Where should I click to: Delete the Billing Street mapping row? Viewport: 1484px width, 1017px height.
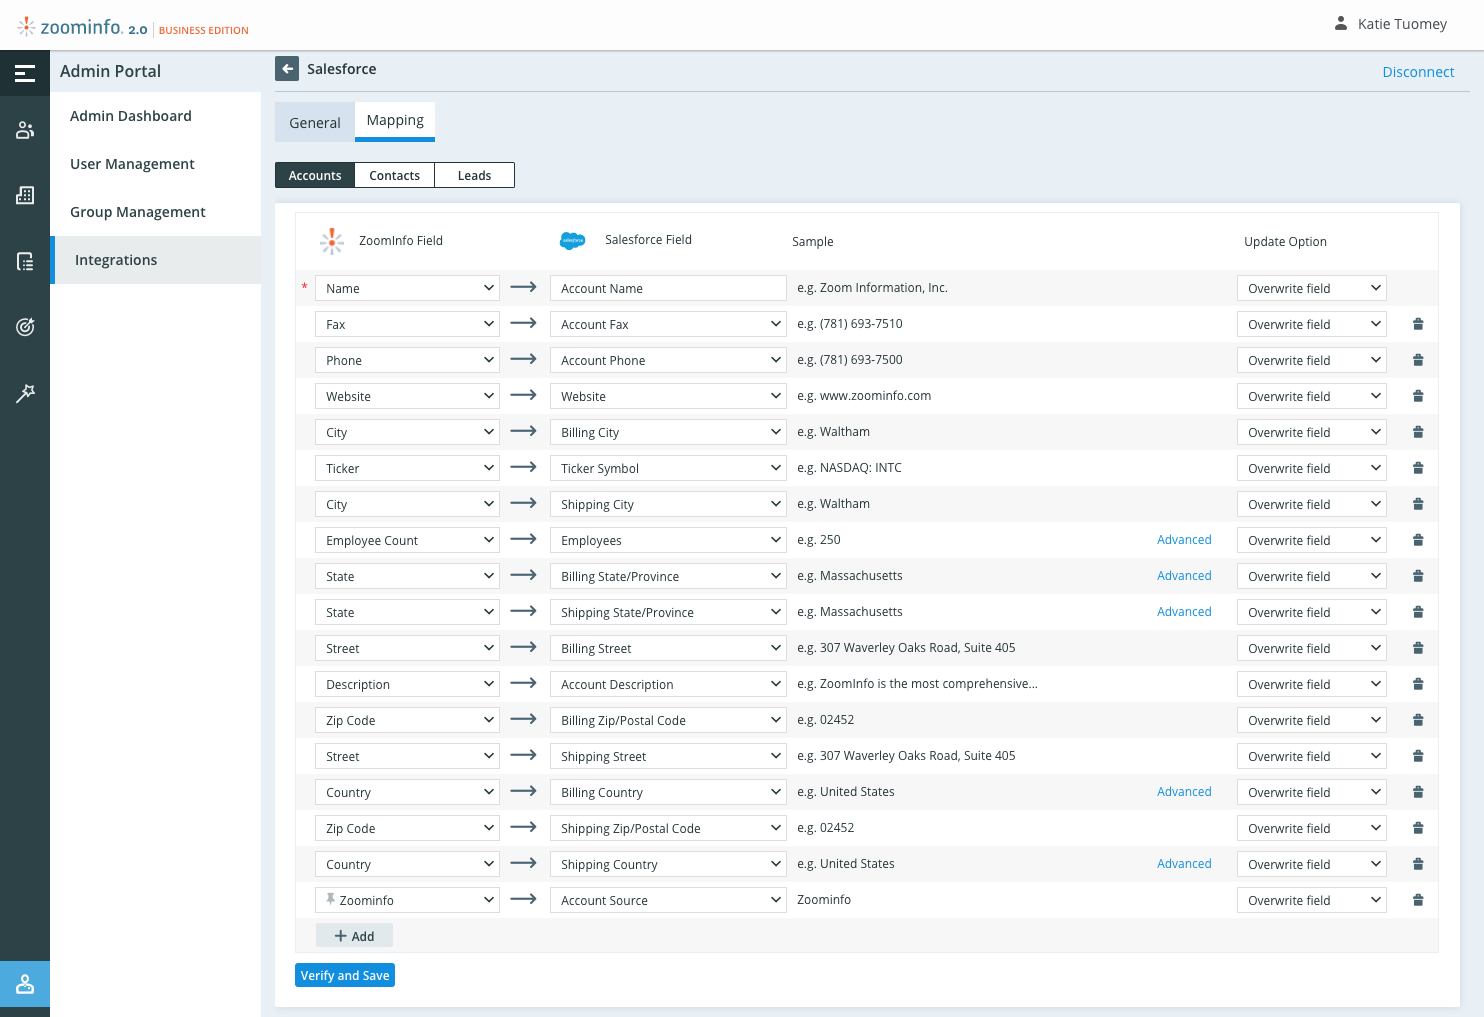point(1418,648)
